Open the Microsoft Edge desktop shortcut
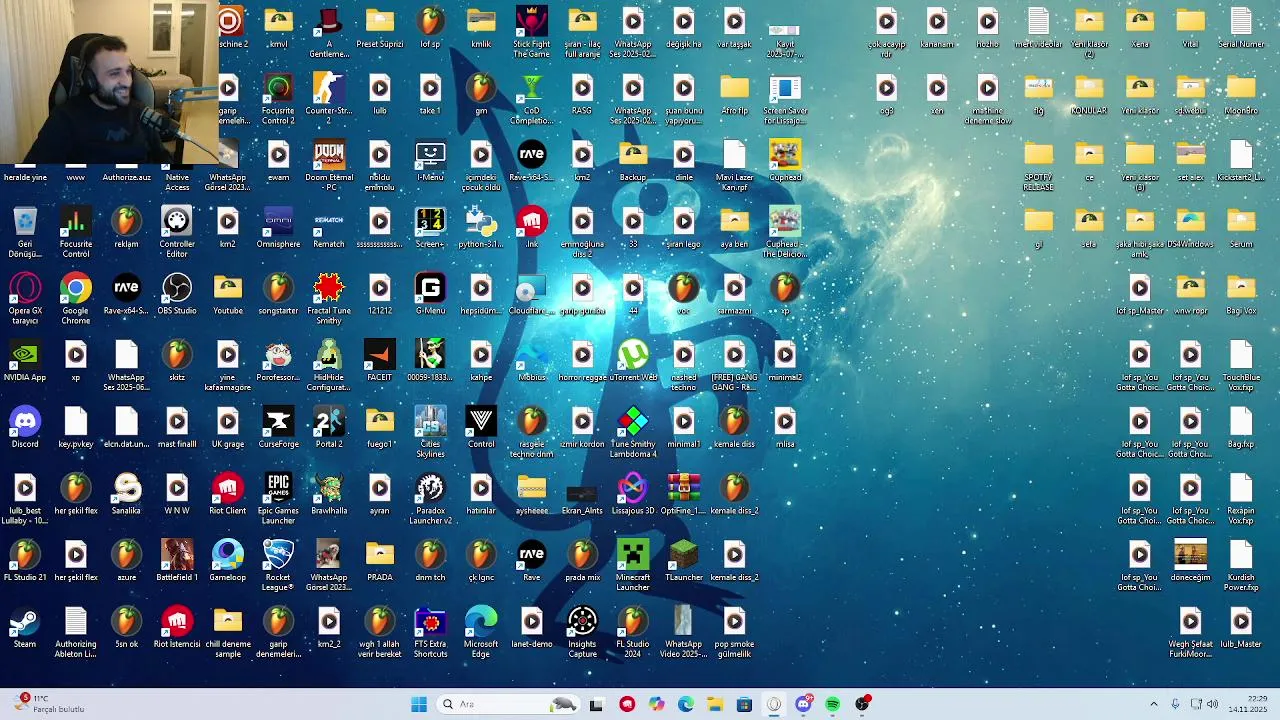 click(x=480, y=633)
